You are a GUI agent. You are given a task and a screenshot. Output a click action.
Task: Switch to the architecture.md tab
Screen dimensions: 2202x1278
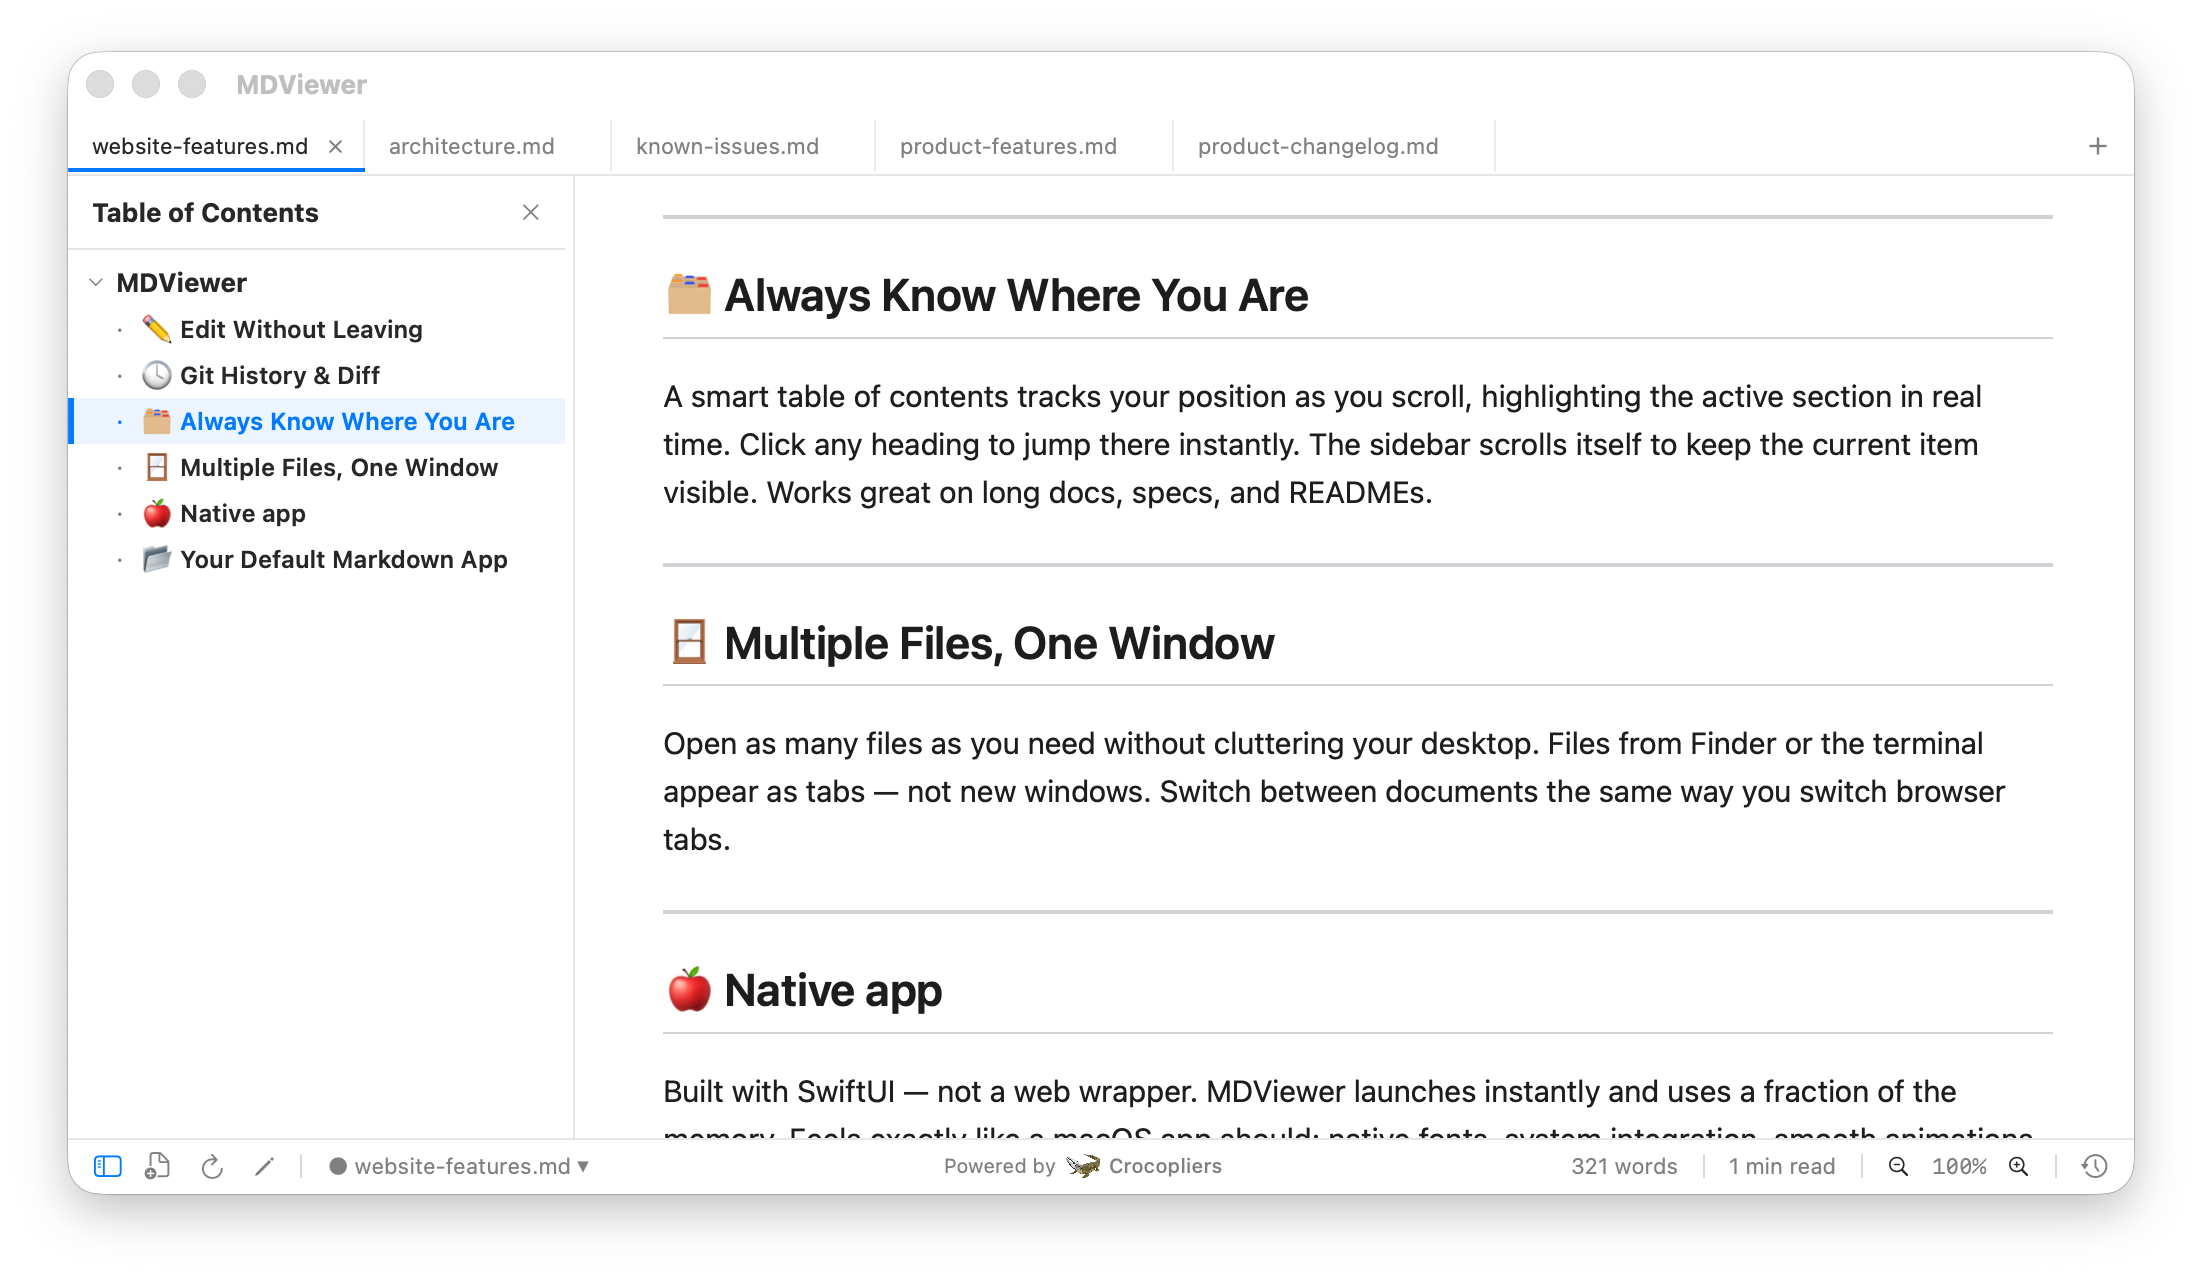point(472,146)
